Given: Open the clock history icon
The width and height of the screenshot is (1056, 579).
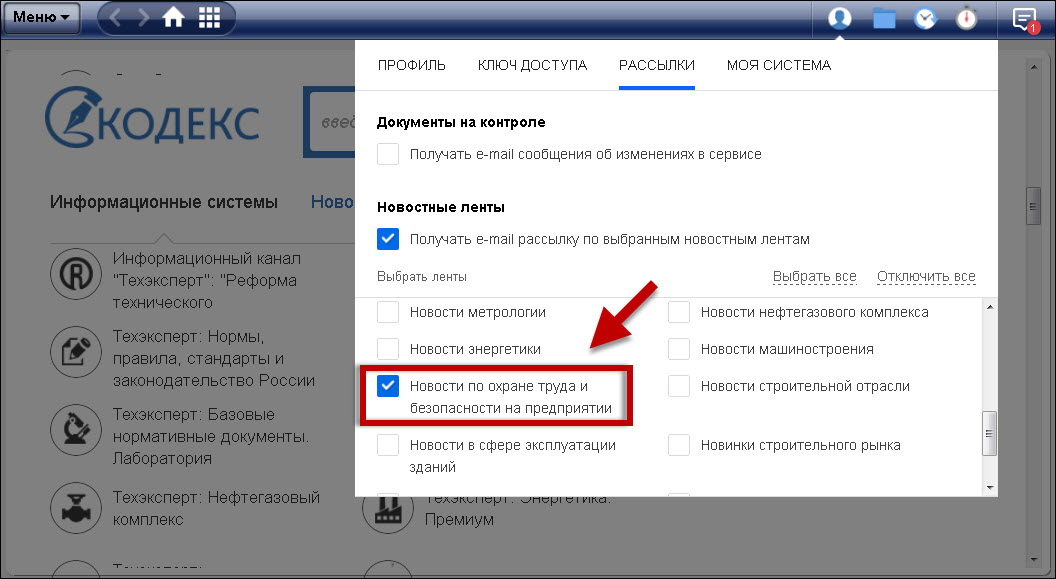Looking at the screenshot, I should (925, 18).
